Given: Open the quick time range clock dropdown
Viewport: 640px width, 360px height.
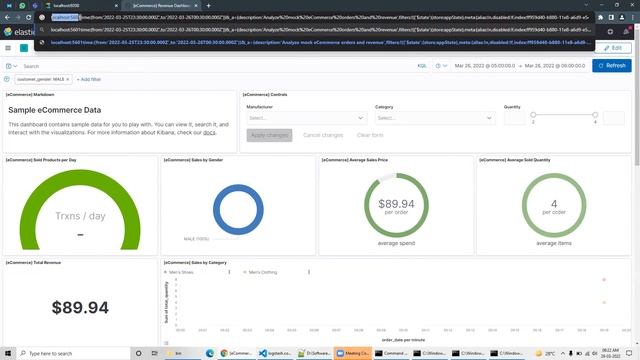Looking at the screenshot, I should point(441,66).
